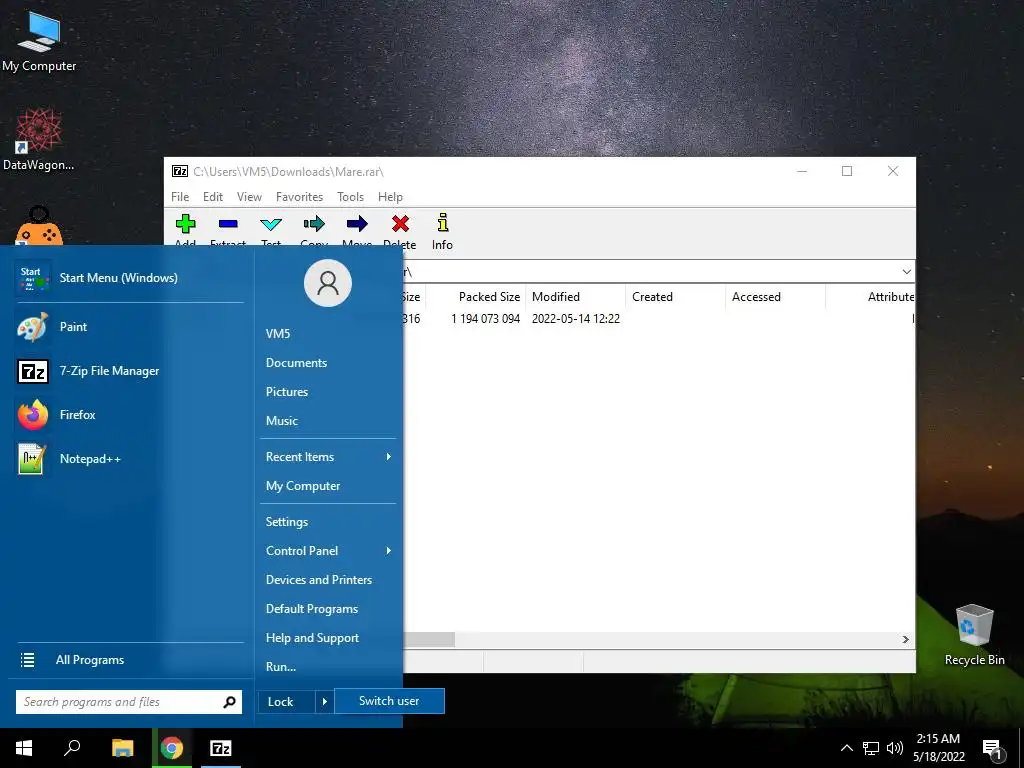Open the 7-Zip address bar dropdown
1024x768 pixels.
pyautogui.click(x=906, y=272)
